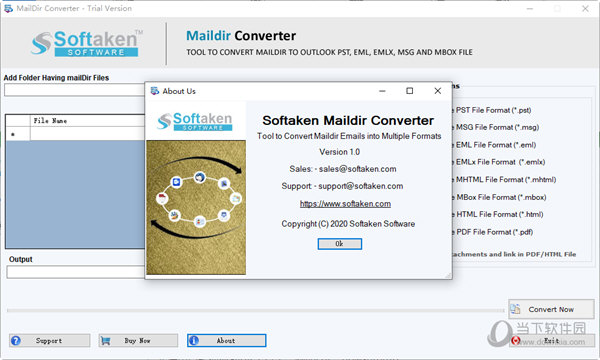Click the Softaken logo in About dialog
Image resolution: width=600 pixels, height=360 pixels.
coord(195,121)
